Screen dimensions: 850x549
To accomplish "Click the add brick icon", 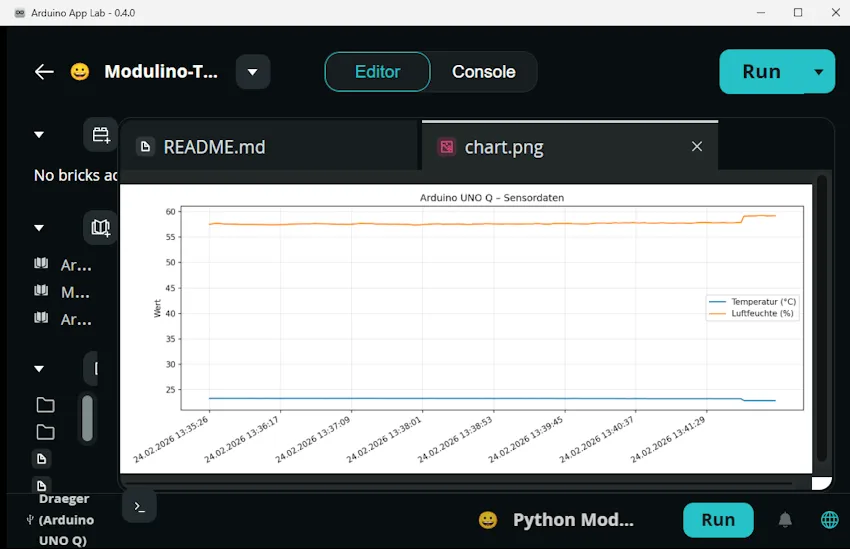I will [101, 135].
